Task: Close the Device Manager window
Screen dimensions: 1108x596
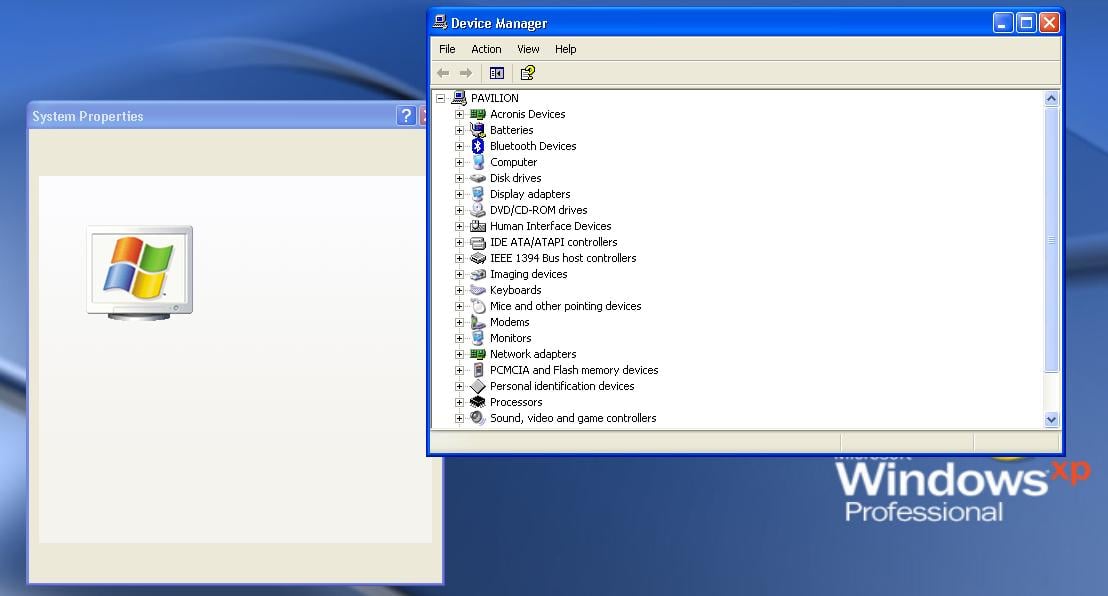Action: tap(1049, 23)
